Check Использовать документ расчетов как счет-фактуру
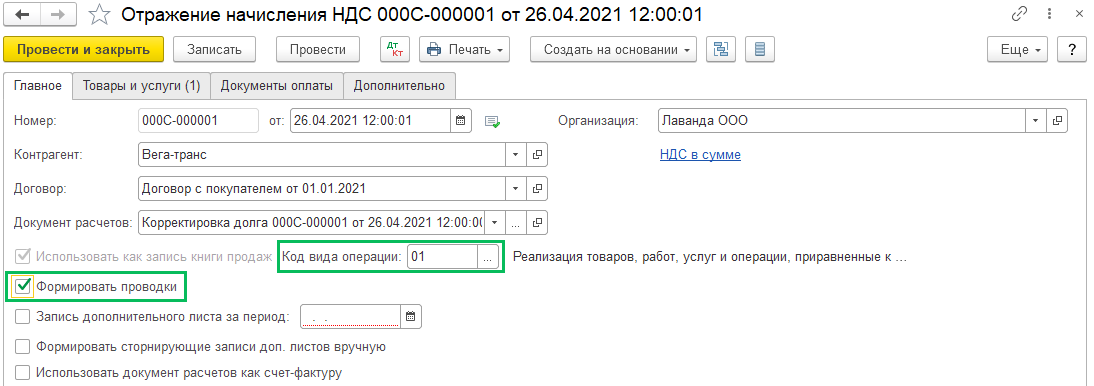This screenshot has width=1094, height=386. pyautogui.click(x=23, y=372)
